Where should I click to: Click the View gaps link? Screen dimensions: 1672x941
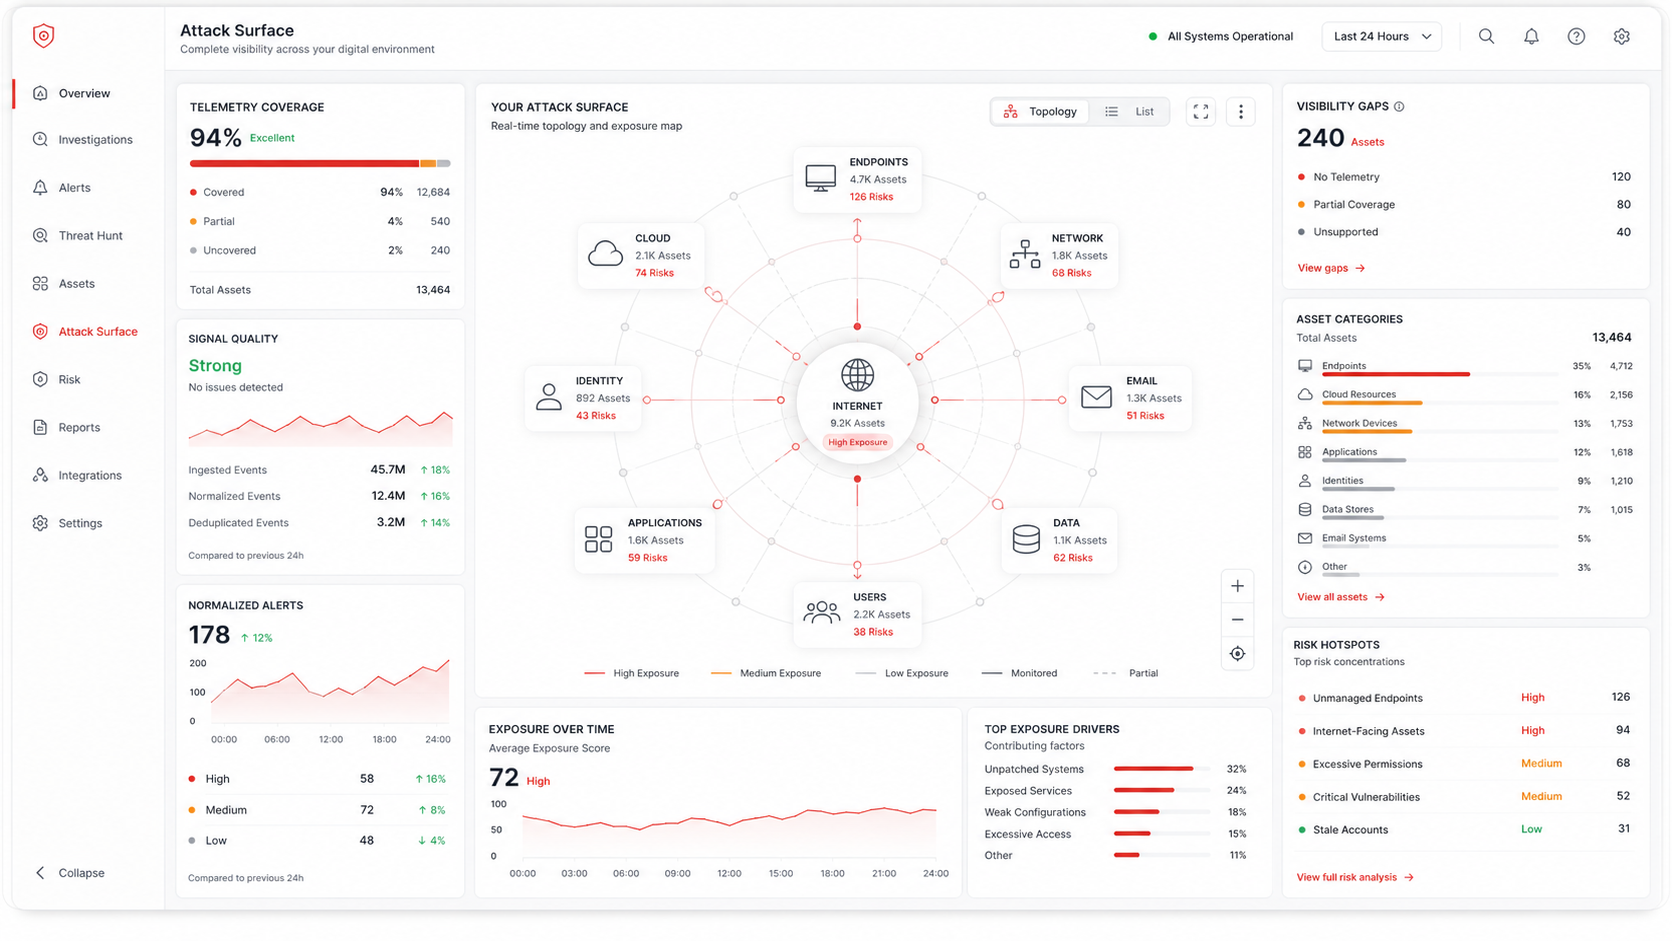pos(1331,268)
